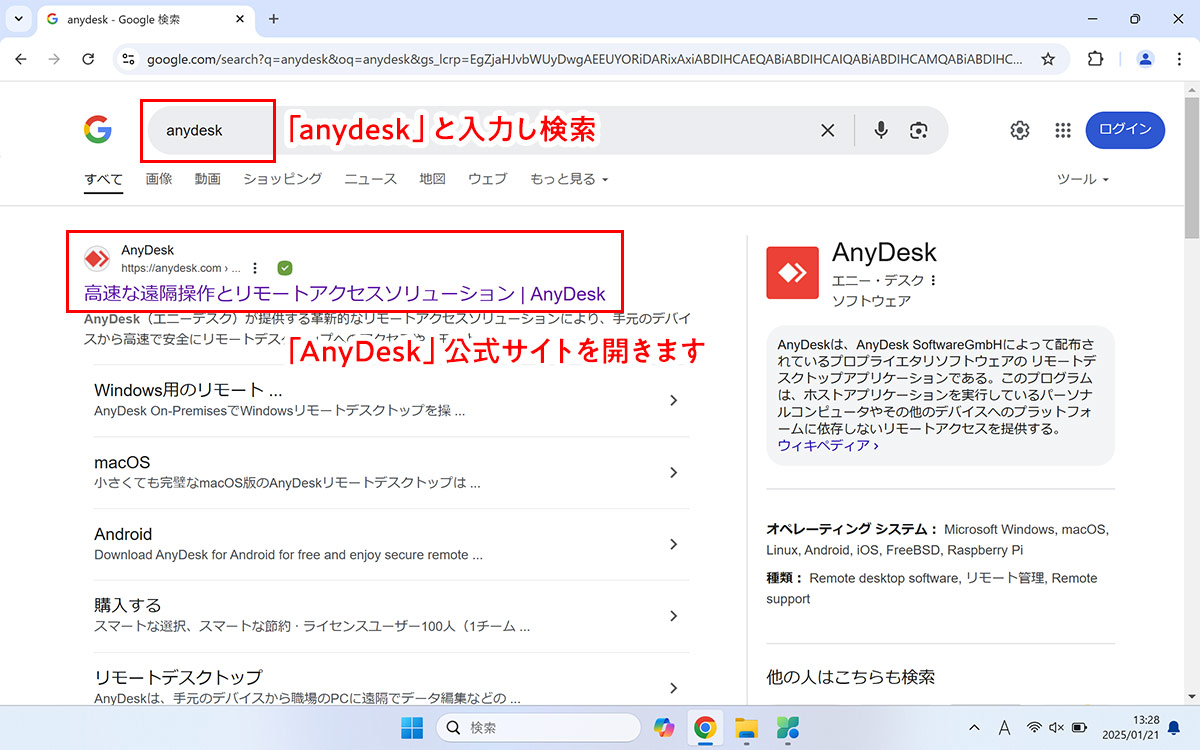
Task: Click the green shield badge beside result
Action: pyautogui.click(x=285, y=268)
